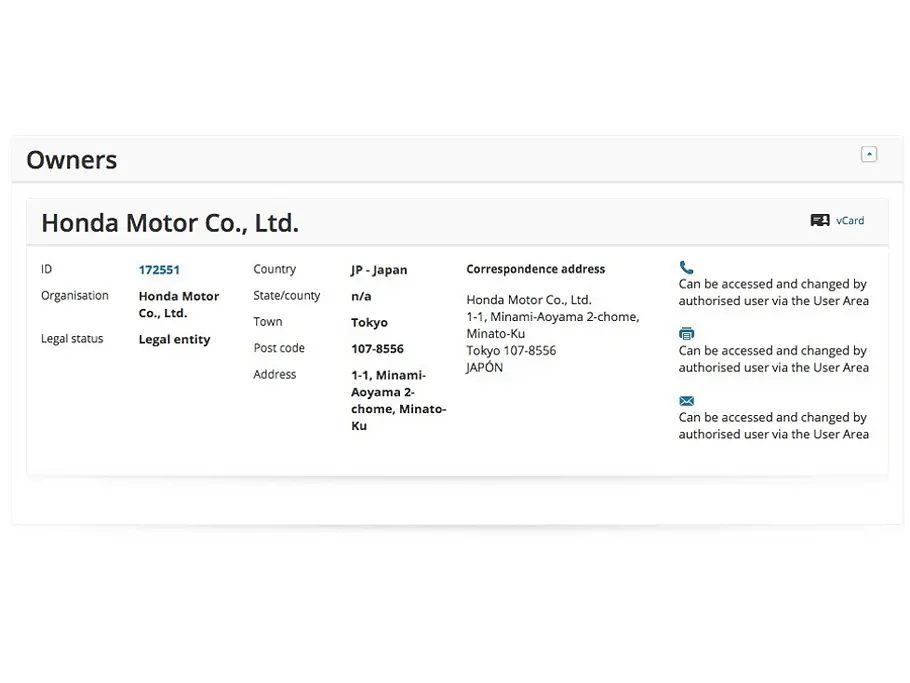Select the 'Country' field label

275,269
